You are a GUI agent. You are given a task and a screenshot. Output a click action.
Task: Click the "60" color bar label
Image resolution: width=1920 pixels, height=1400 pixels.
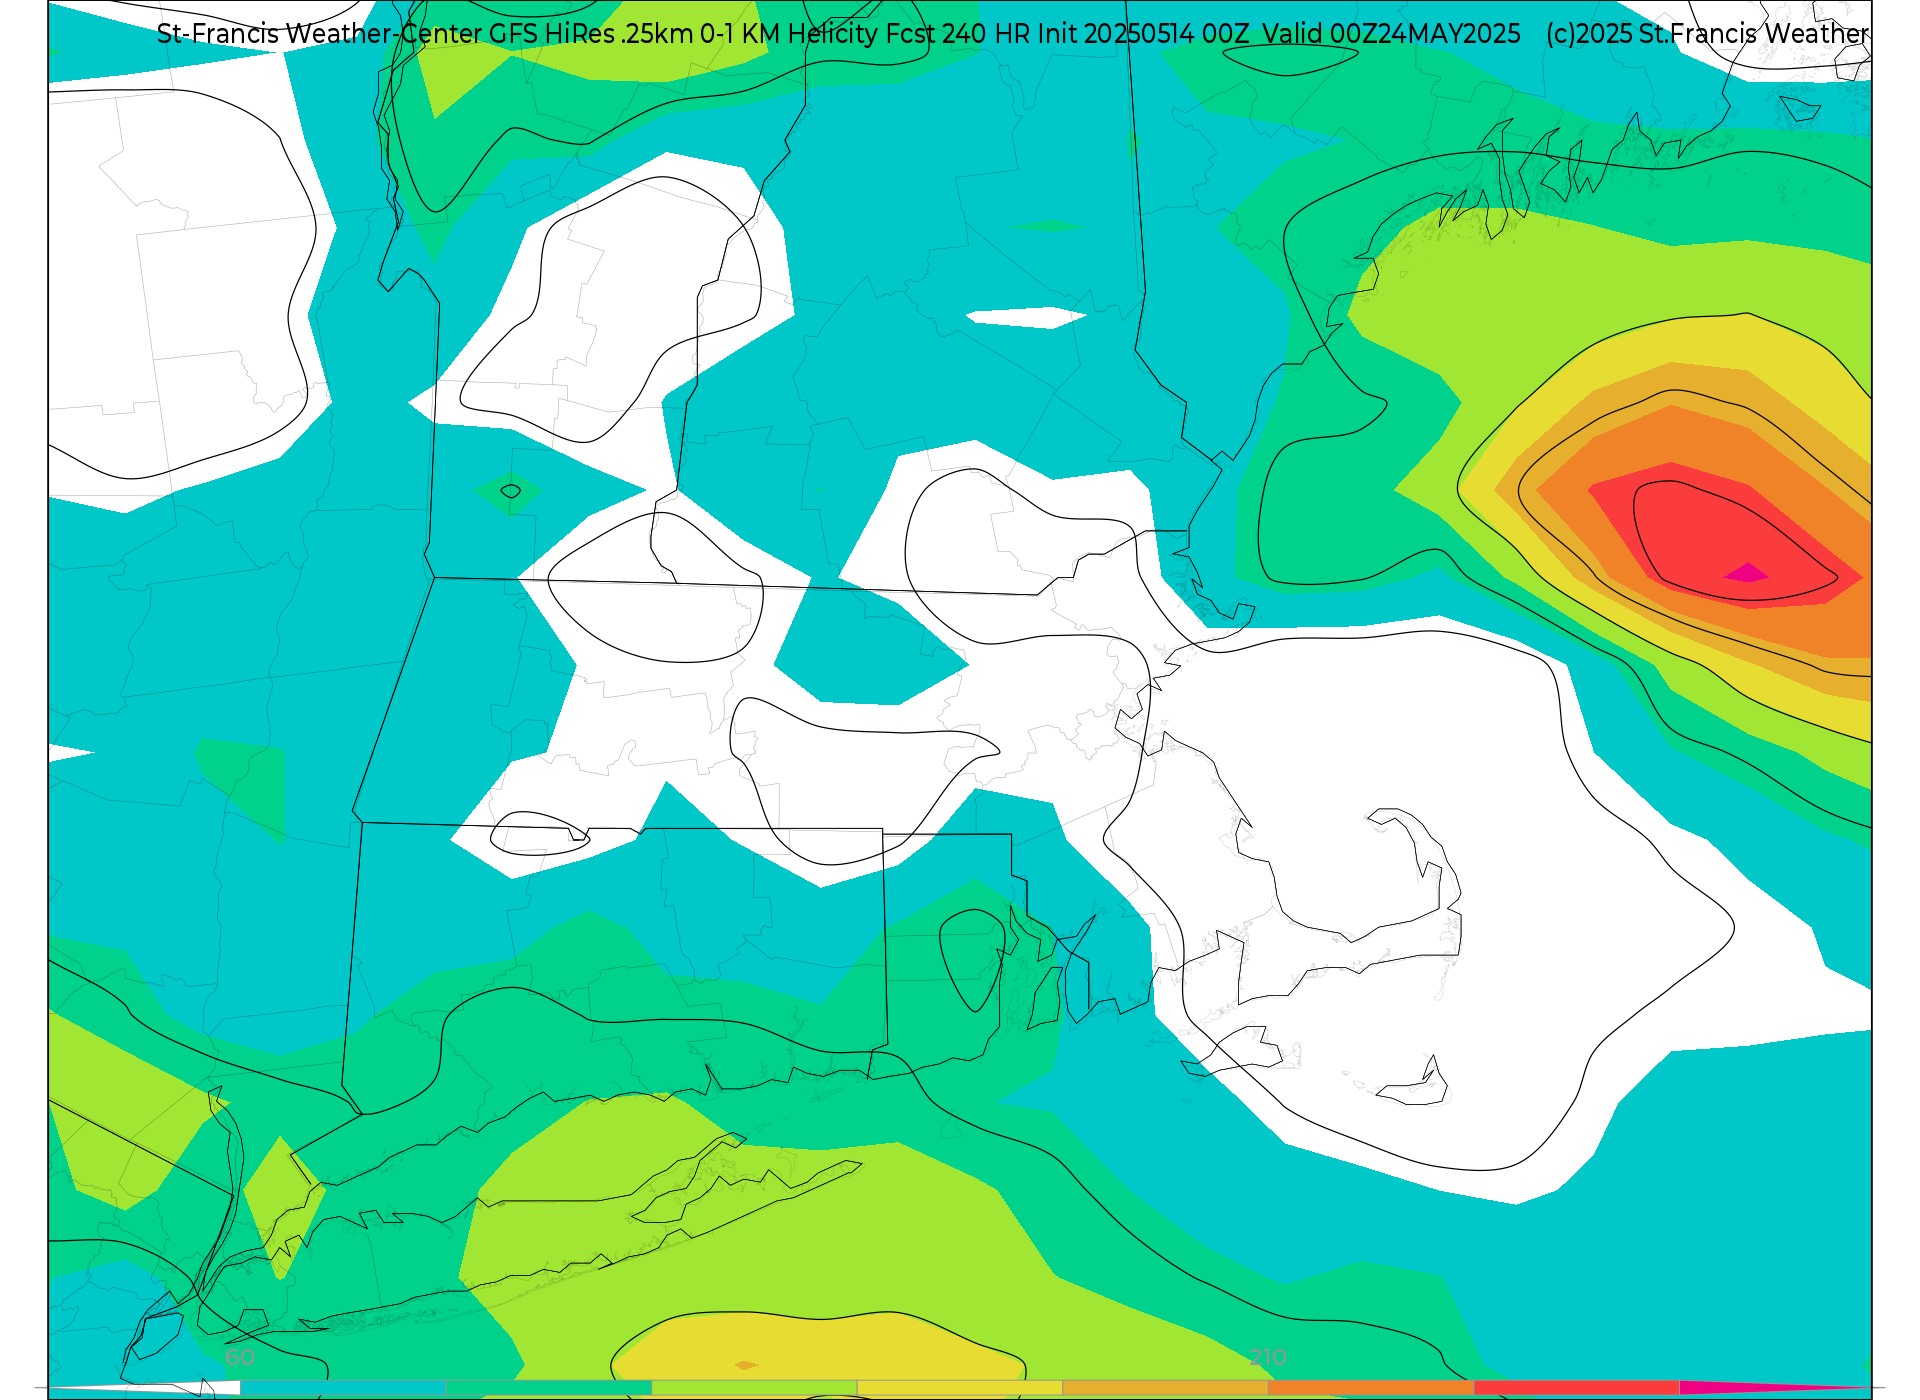tap(240, 1358)
